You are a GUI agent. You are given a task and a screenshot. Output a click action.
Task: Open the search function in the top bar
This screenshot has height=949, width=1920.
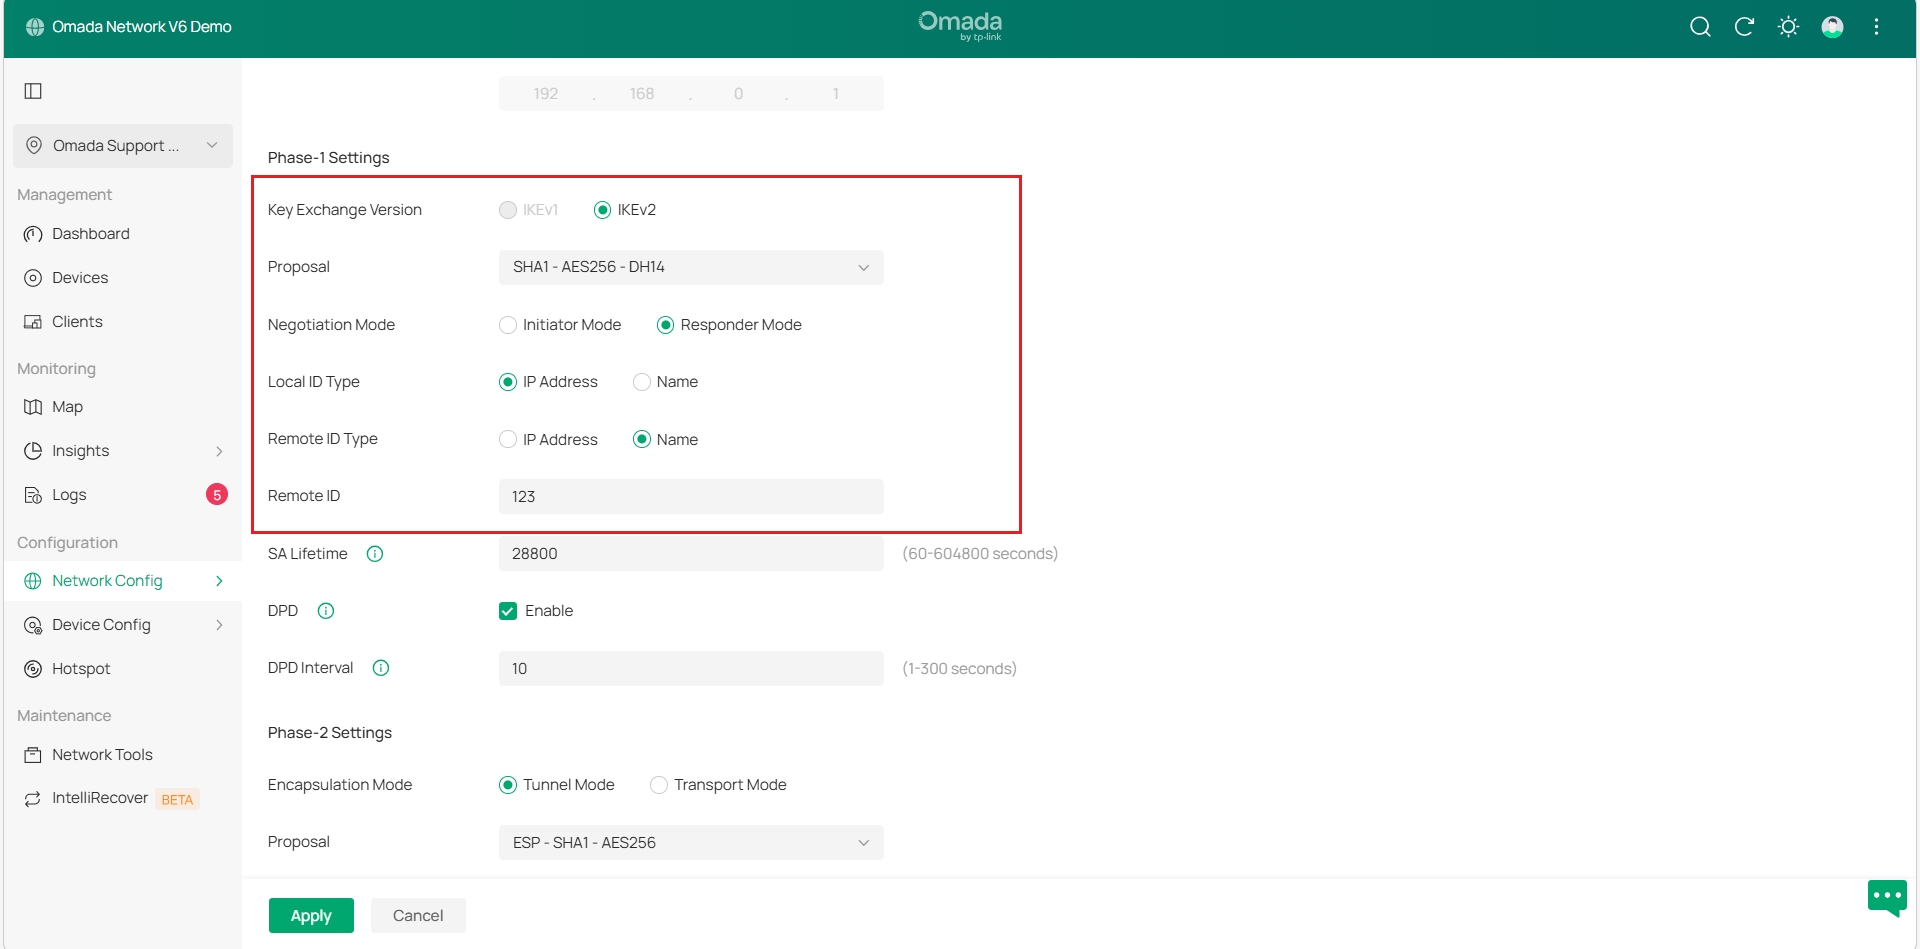[1700, 27]
